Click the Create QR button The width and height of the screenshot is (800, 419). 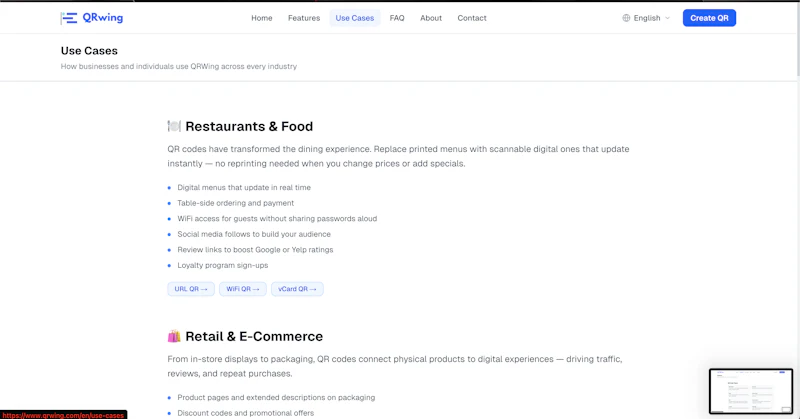point(709,18)
